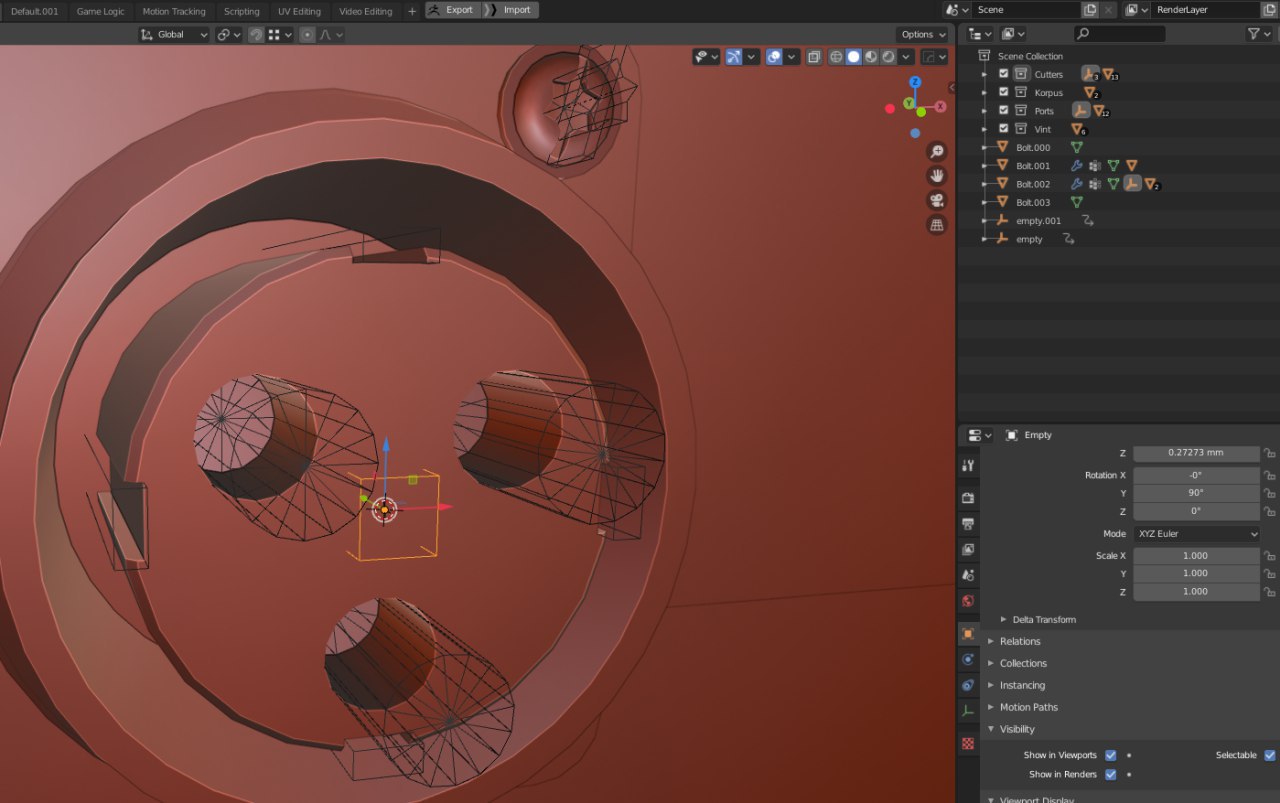
Task: Uncheck the Selectable checkbox
Action: point(1270,755)
